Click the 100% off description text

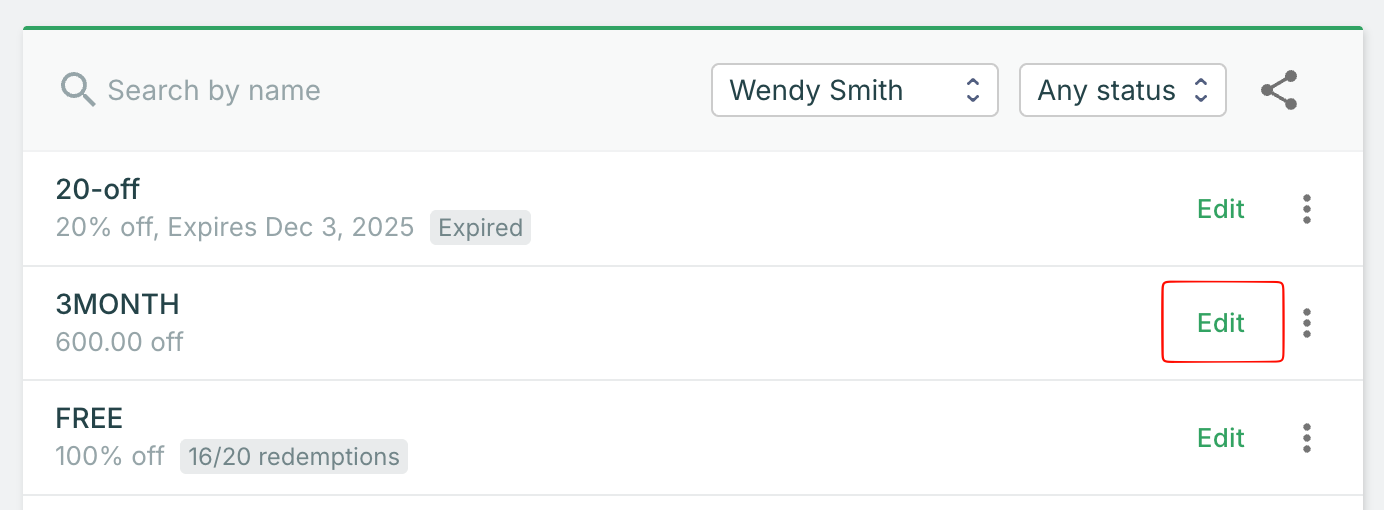pyautogui.click(x=110, y=457)
